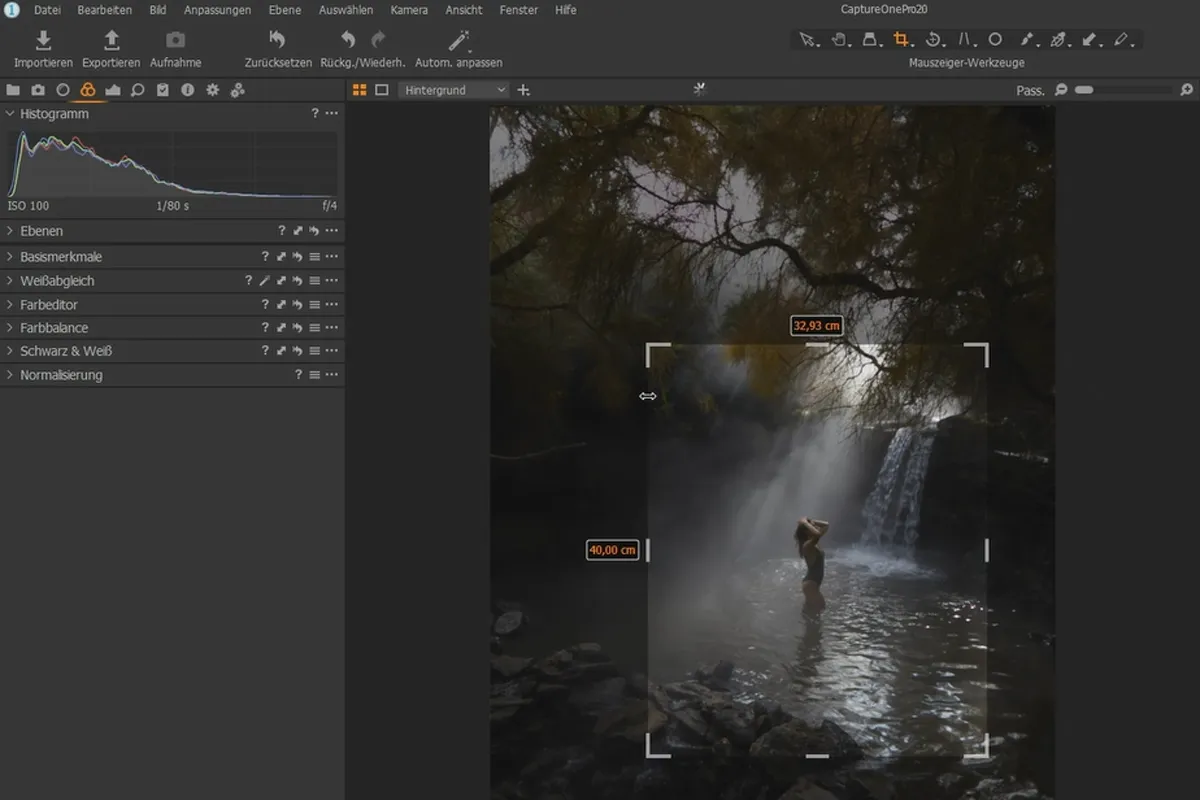Zoom in with plus magnifier icon

[x=1185, y=90]
